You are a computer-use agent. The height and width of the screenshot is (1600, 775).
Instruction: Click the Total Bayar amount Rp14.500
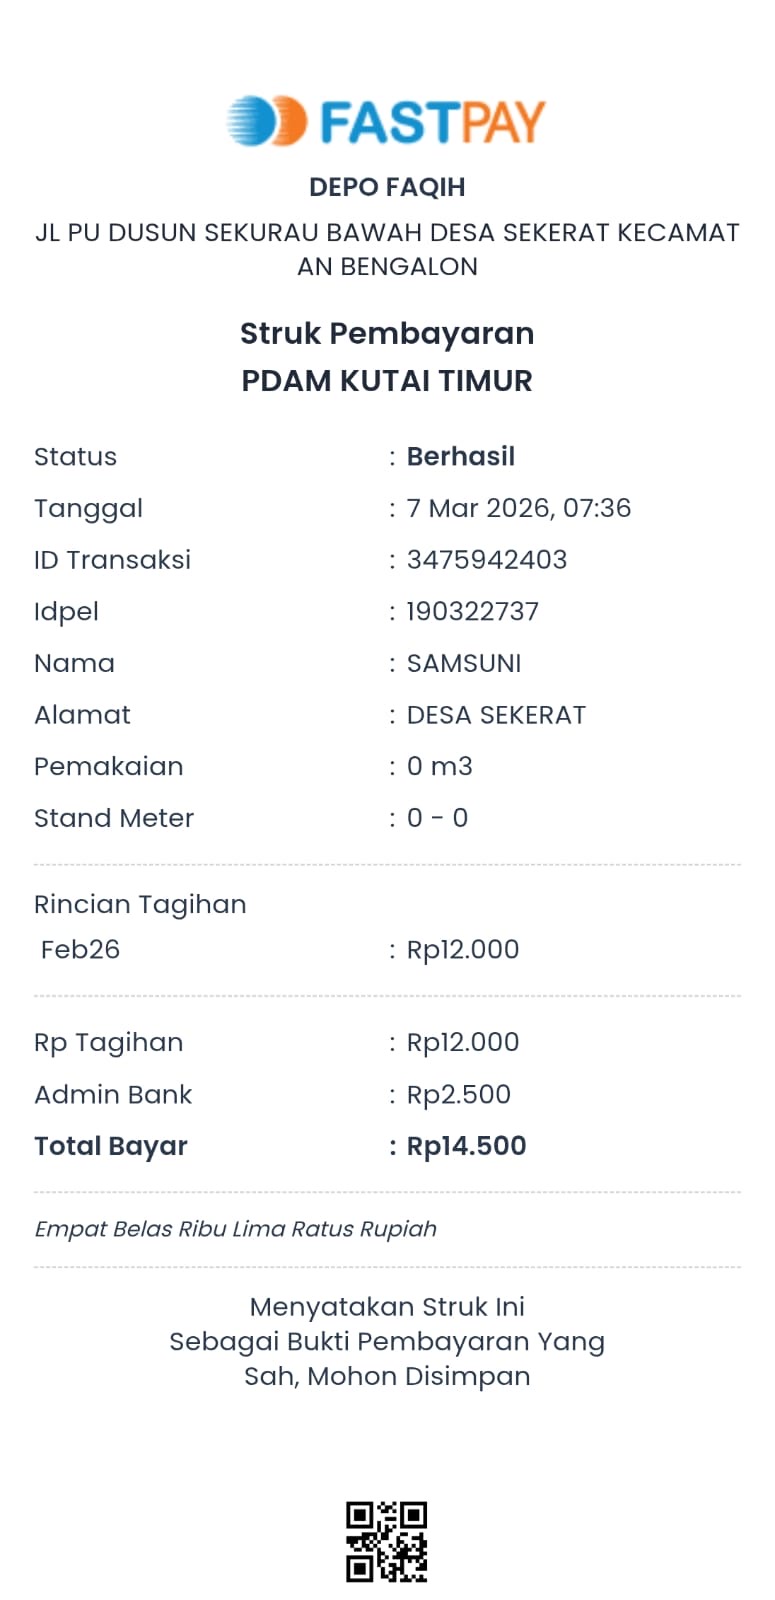point(466,1146)
